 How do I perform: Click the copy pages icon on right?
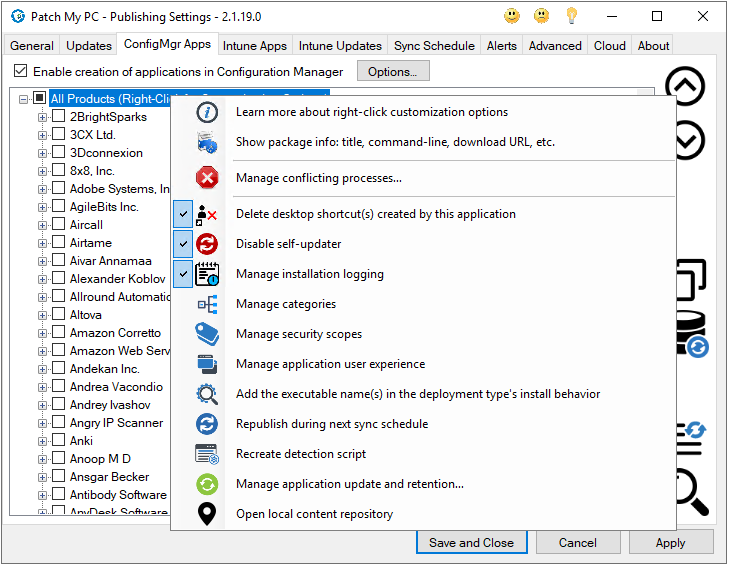click(x=691, y=279)
